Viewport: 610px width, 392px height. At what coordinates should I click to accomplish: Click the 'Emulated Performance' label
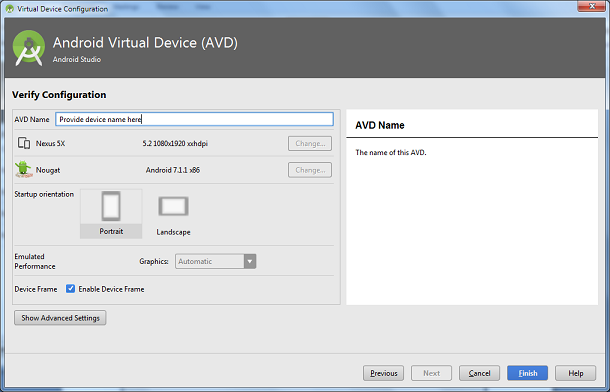(x=35, y=261)
